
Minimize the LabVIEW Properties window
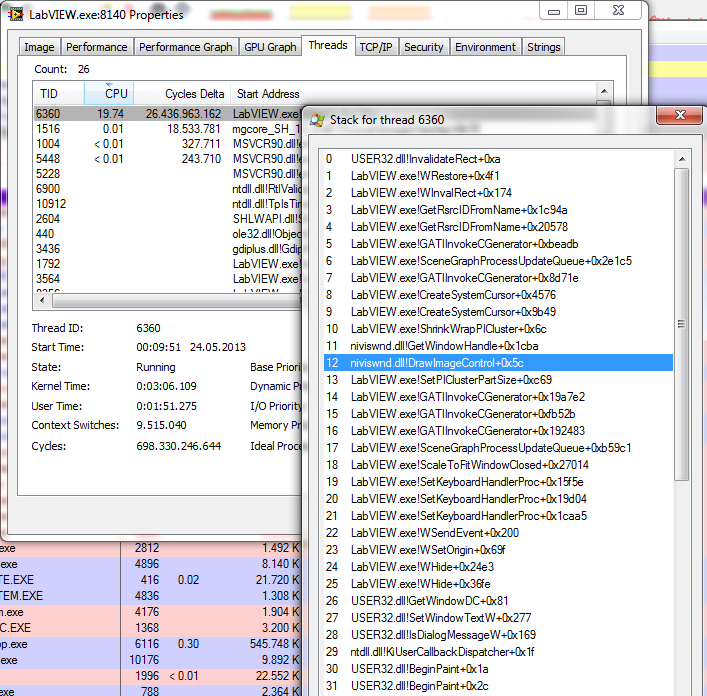(x=554, y=10)
